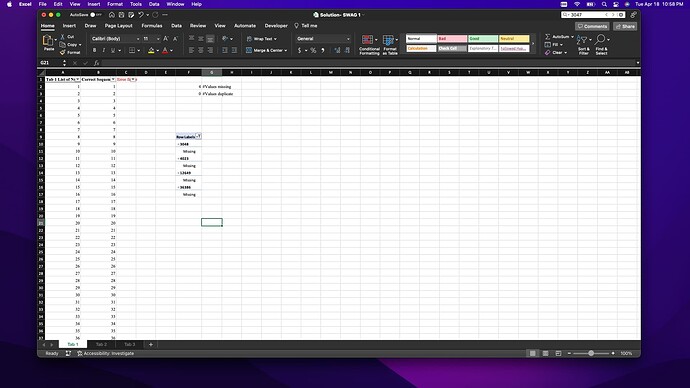Switch to Page Layout view in status bar
This screenshot has width=690, height=388.
click(x=545, y=353)
